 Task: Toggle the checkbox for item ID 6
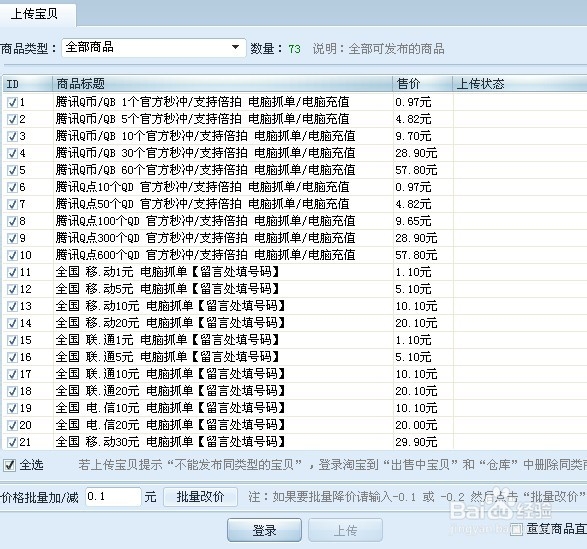[12, 187]
